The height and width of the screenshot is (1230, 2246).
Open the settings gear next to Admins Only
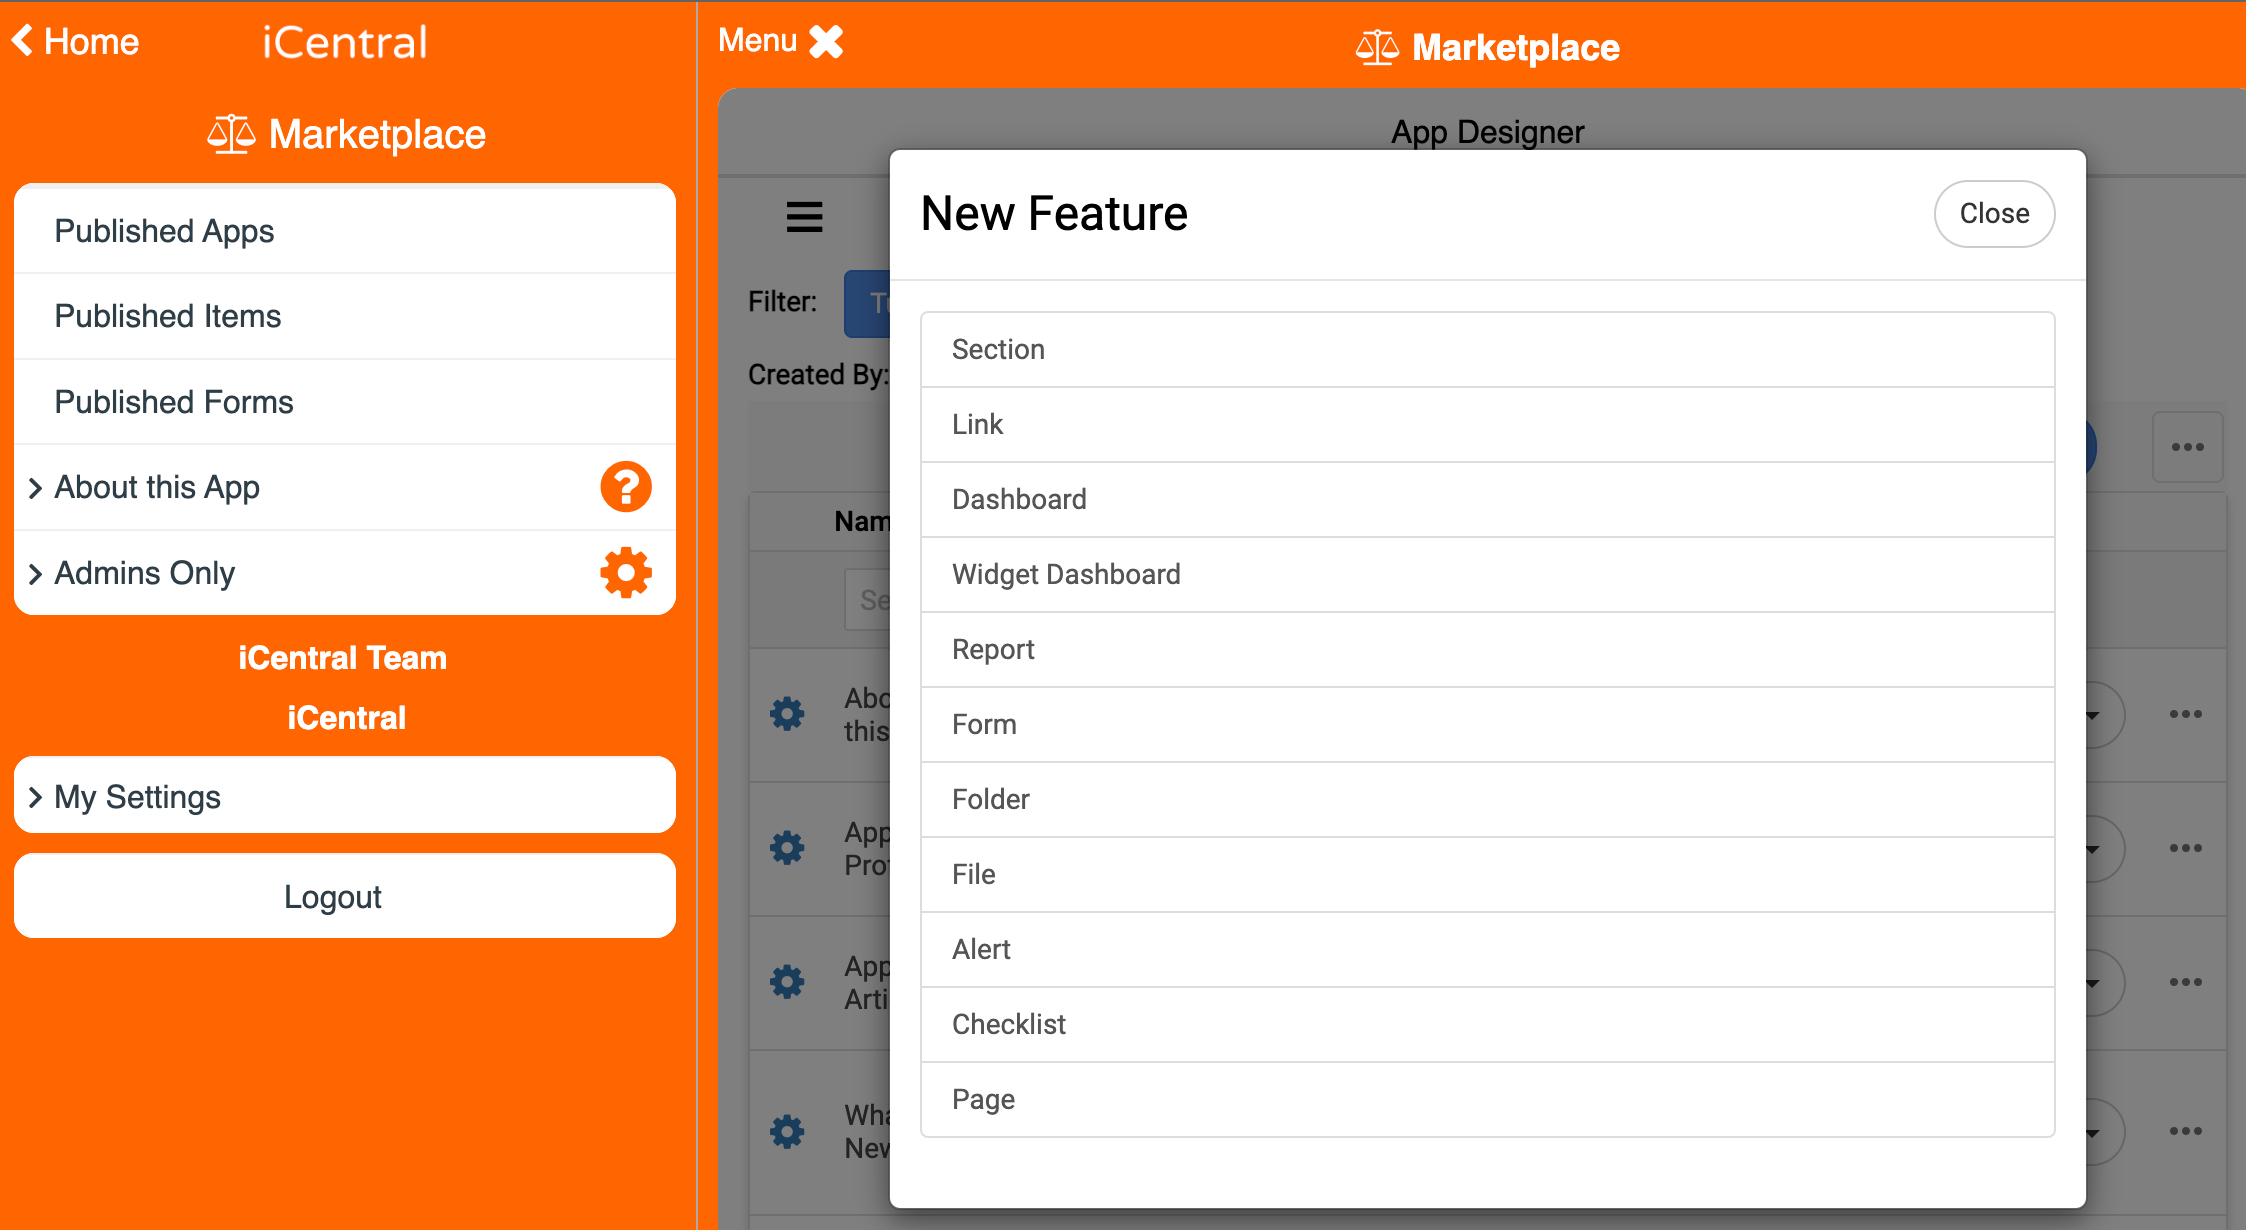625,573
